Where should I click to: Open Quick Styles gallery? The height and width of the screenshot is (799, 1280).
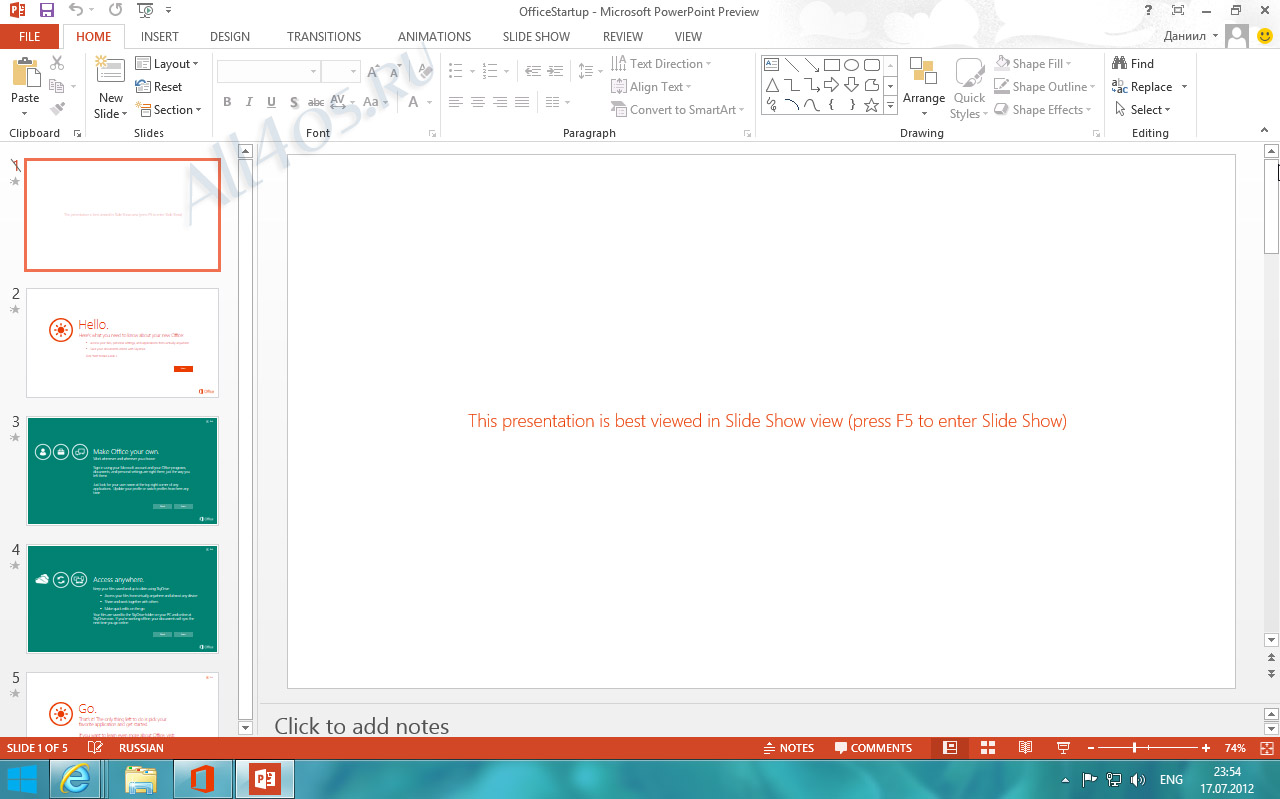[969, 88]
